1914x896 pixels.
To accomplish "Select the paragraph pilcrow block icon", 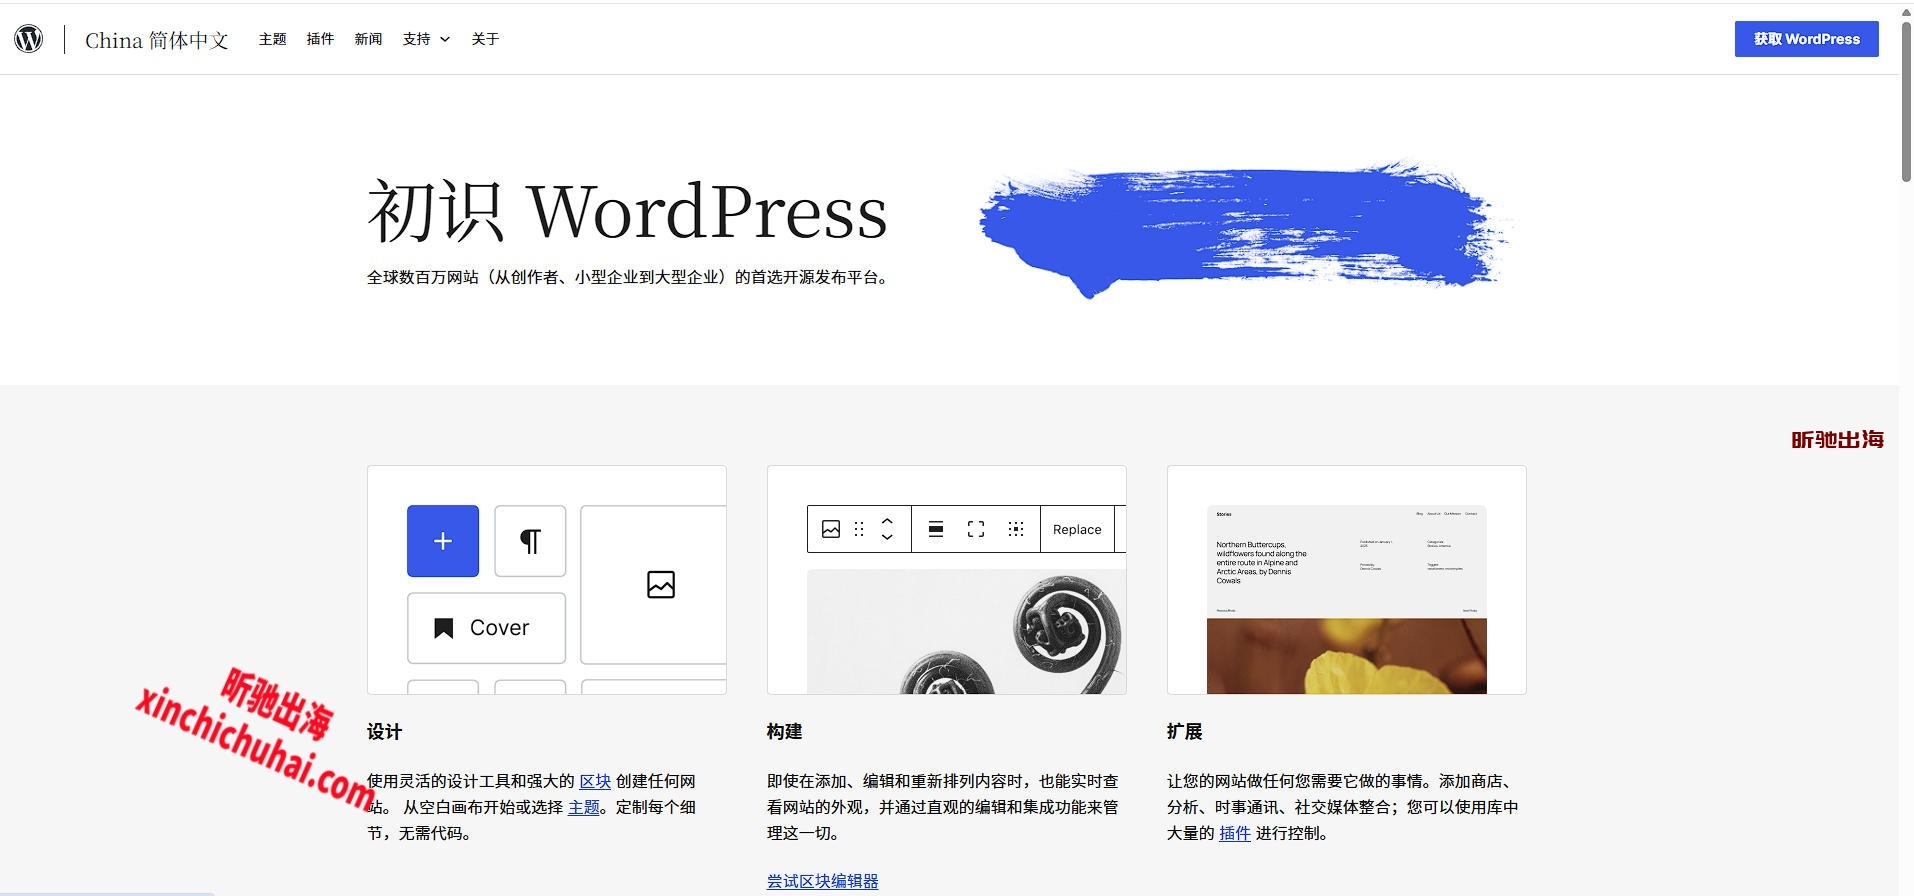I will (530, 541).
